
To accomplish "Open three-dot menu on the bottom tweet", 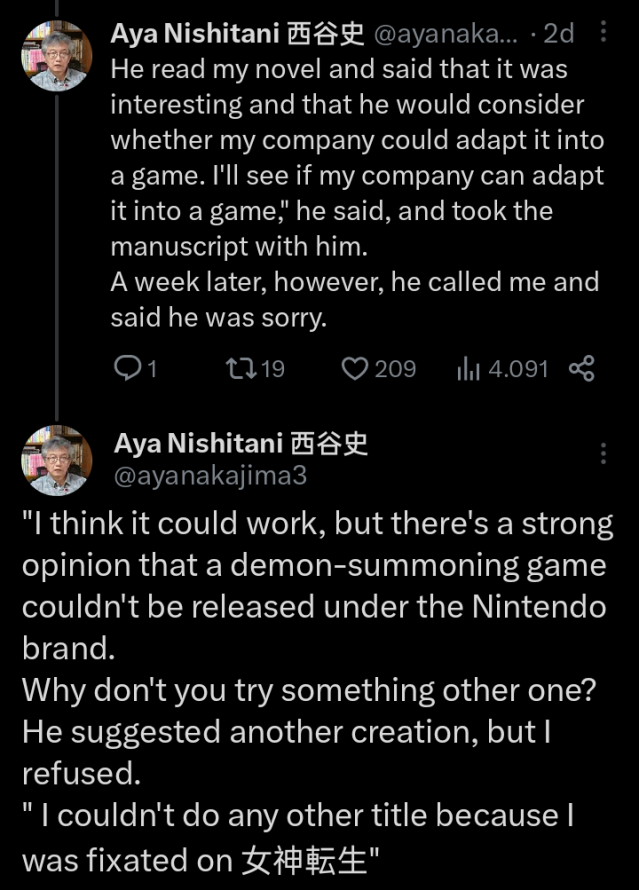I will pos(603,453).
